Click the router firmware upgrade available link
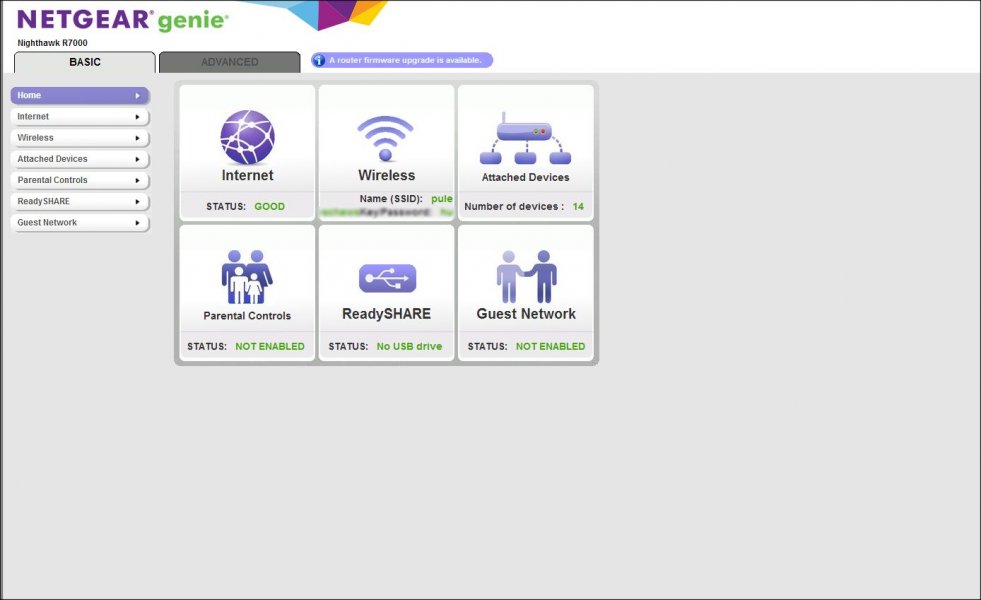The image size is (981, 600). (405, 60)
